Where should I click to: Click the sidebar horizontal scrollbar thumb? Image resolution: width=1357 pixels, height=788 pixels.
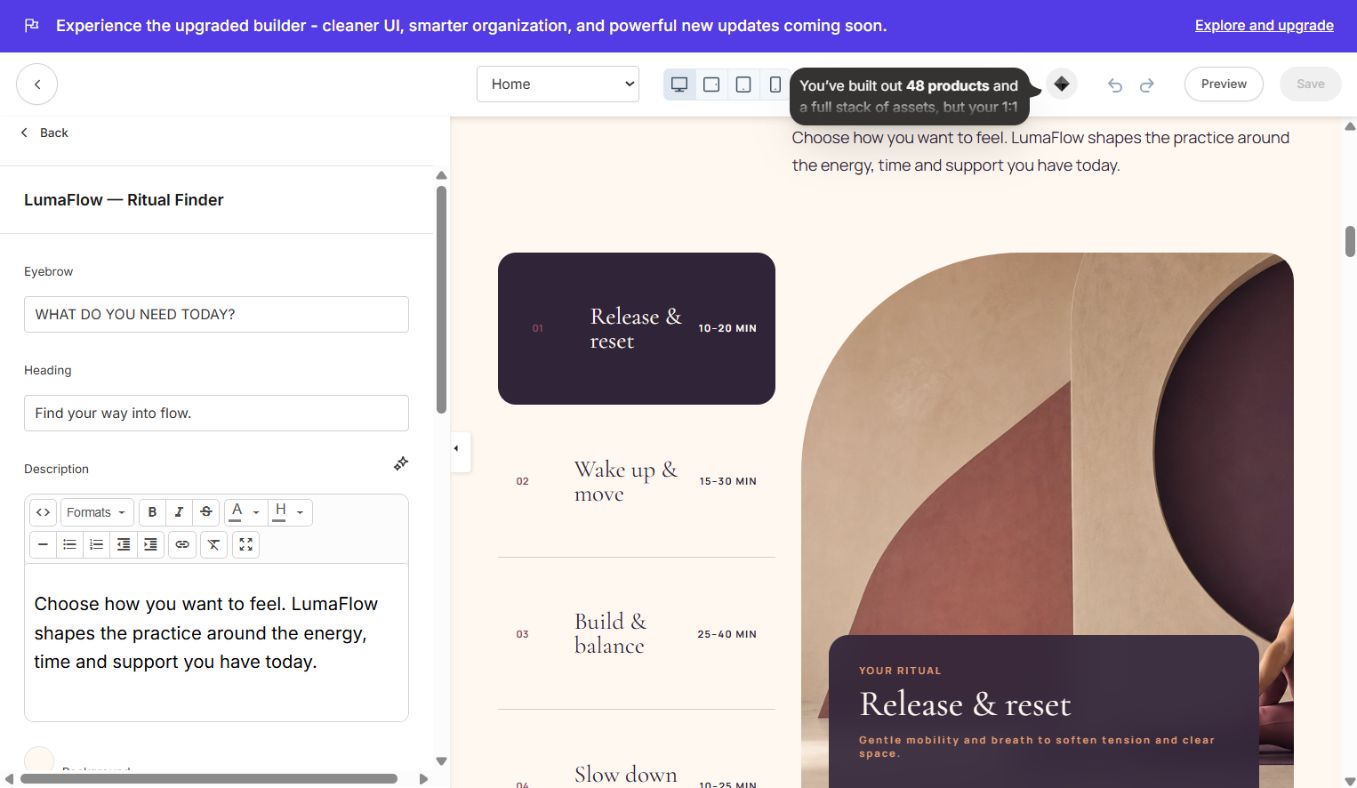point(208,778)
